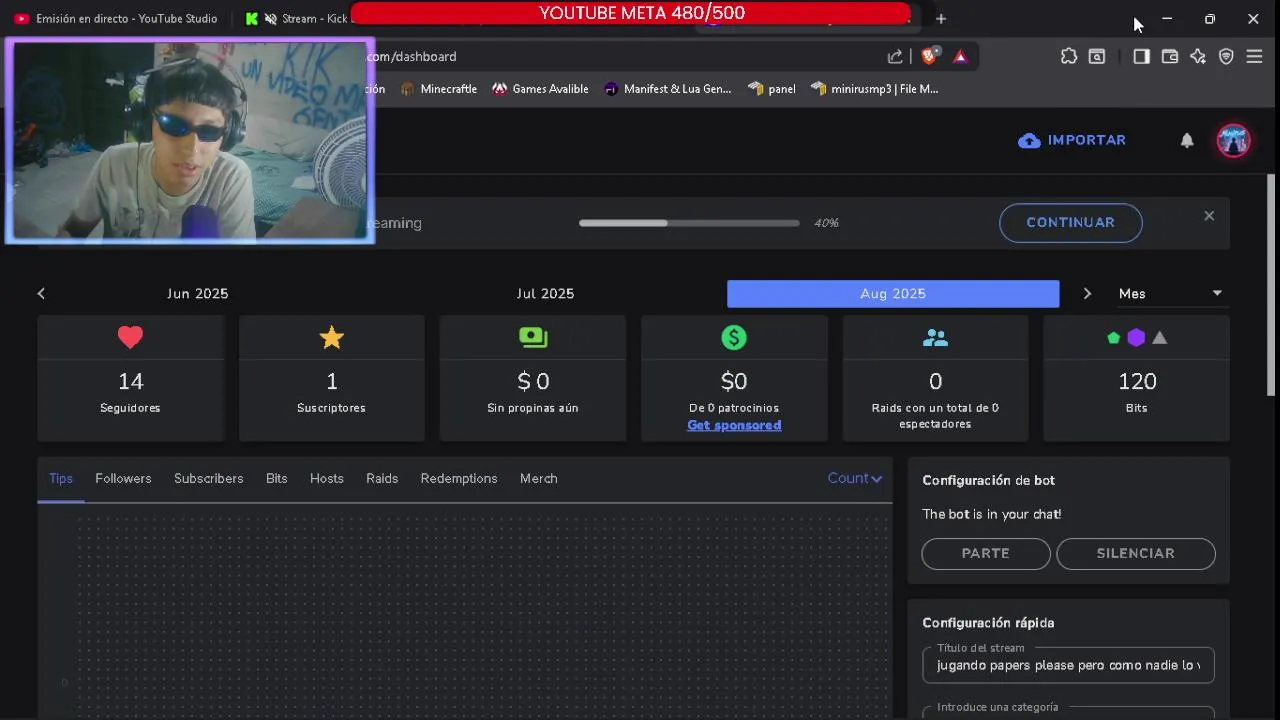Viewport: 1280px width, 720px height.
Task: Open the Leo AI sparkle icon
Action: pyautogui.click(x=1198, y=57)
